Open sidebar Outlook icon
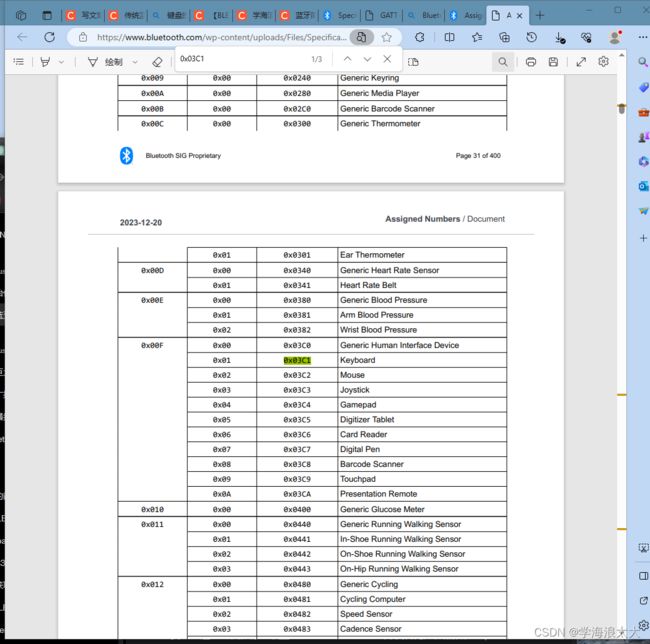Image resolution: width=650 pixels, height=644 pixels. [643, 186]
